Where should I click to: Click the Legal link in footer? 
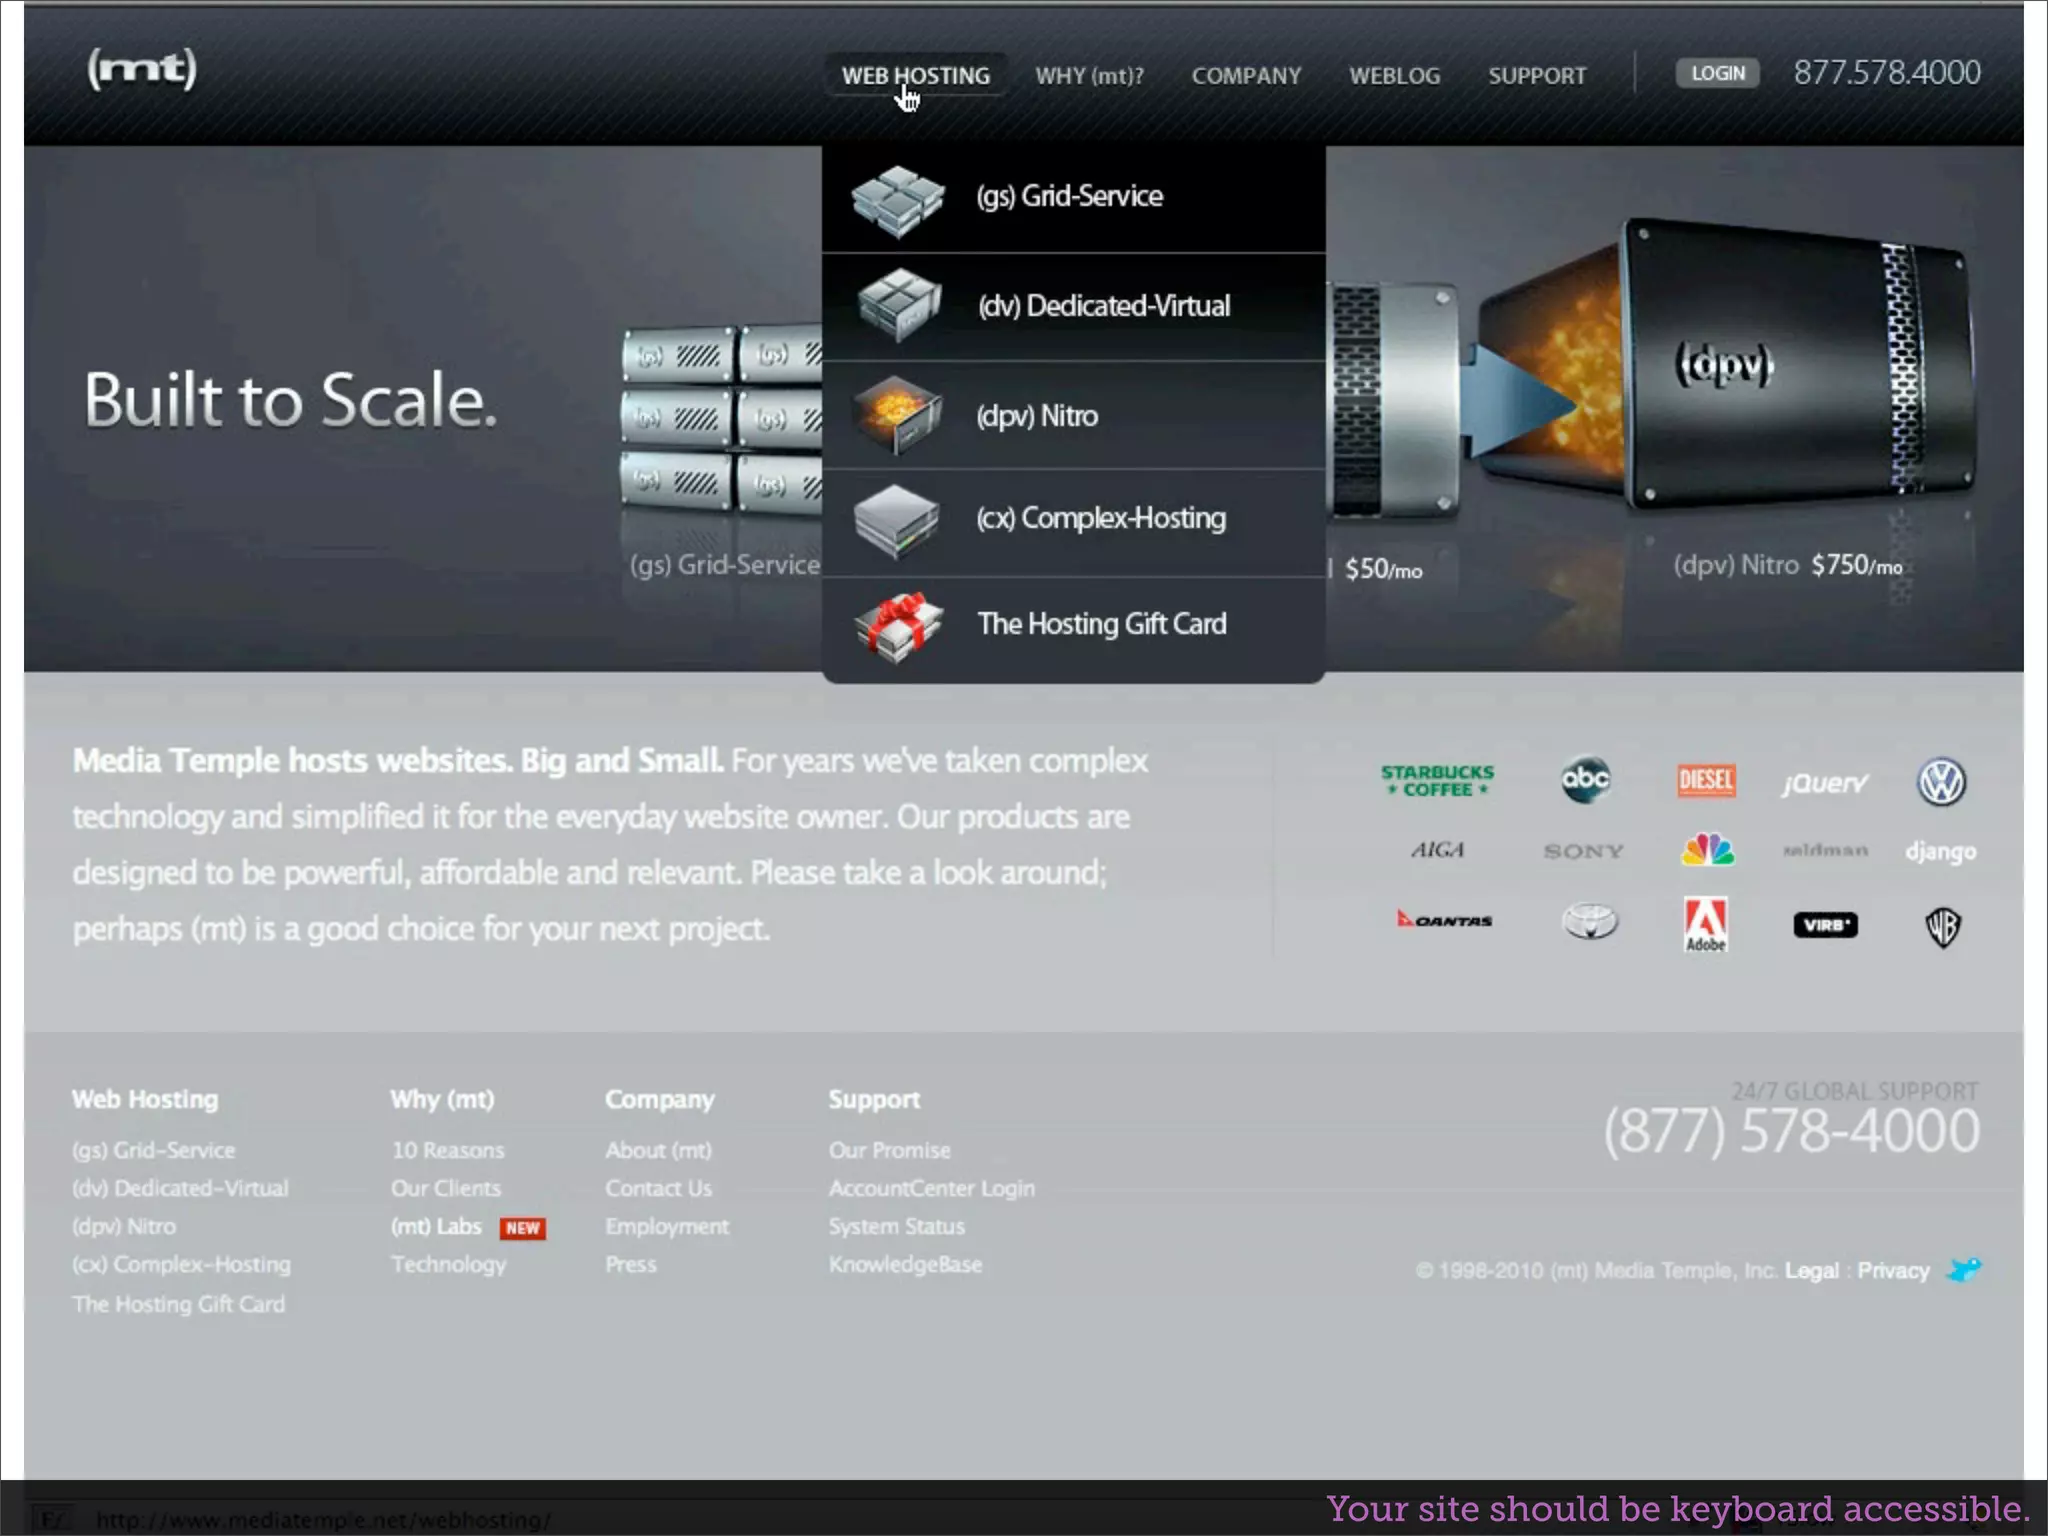(x=1811, y=1271)
